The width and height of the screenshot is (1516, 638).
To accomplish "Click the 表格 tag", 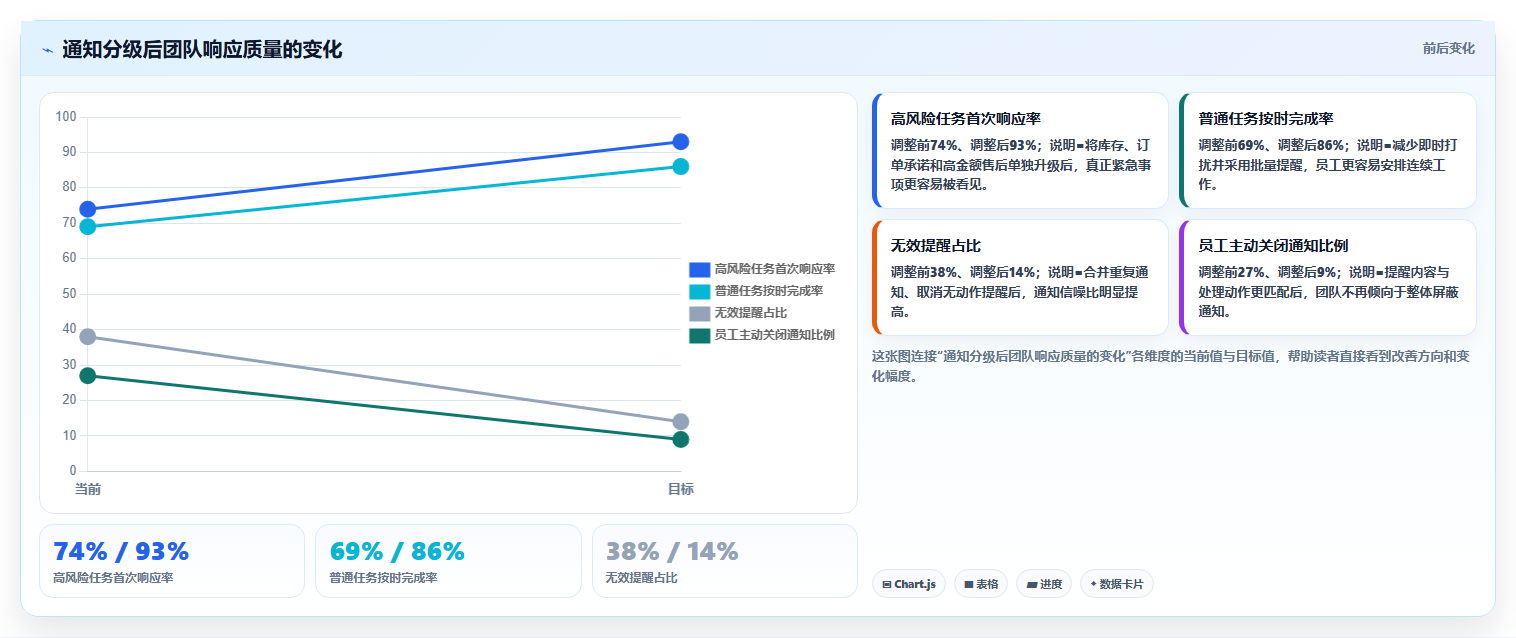I will [x=981, y=584].
